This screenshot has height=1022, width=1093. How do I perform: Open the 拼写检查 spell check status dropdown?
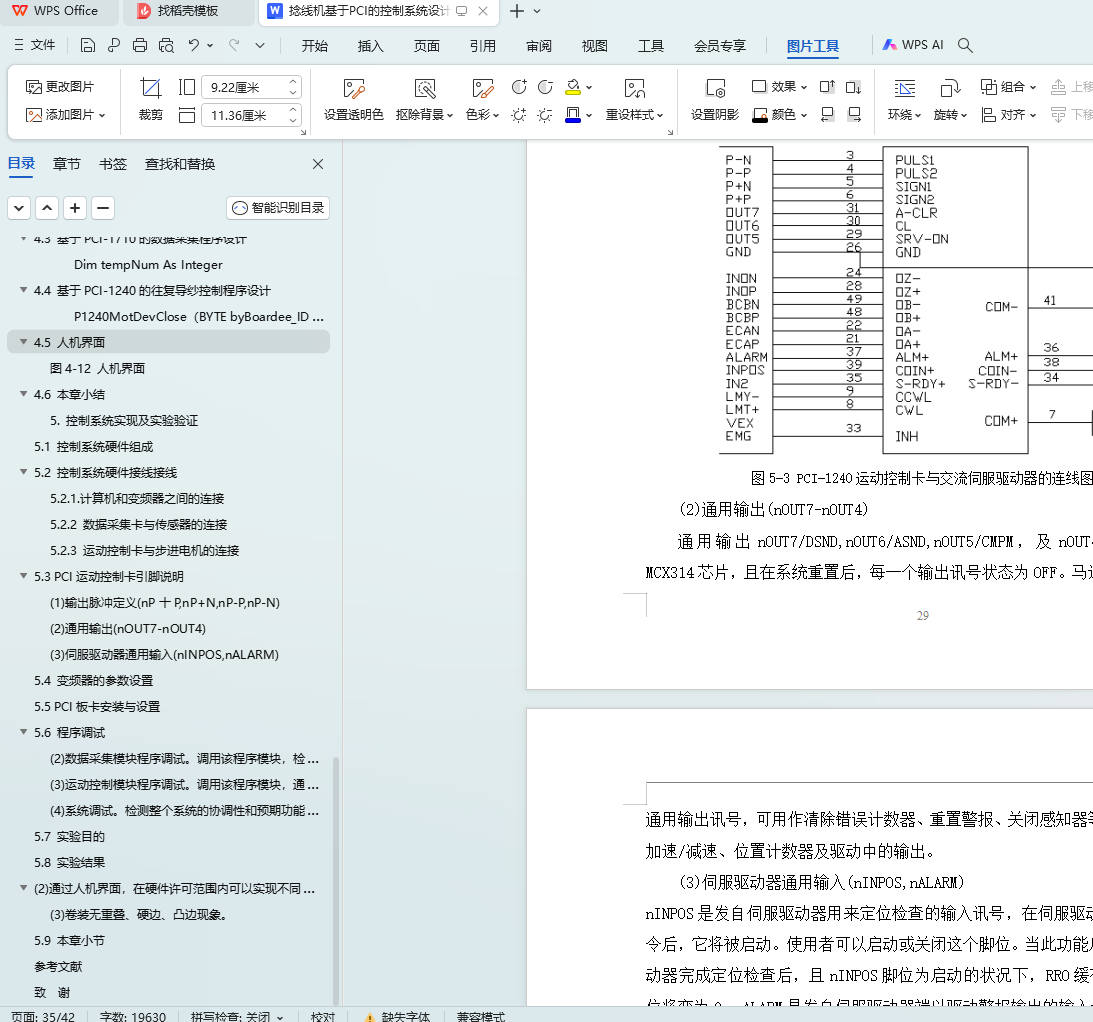coord(237,1016)
